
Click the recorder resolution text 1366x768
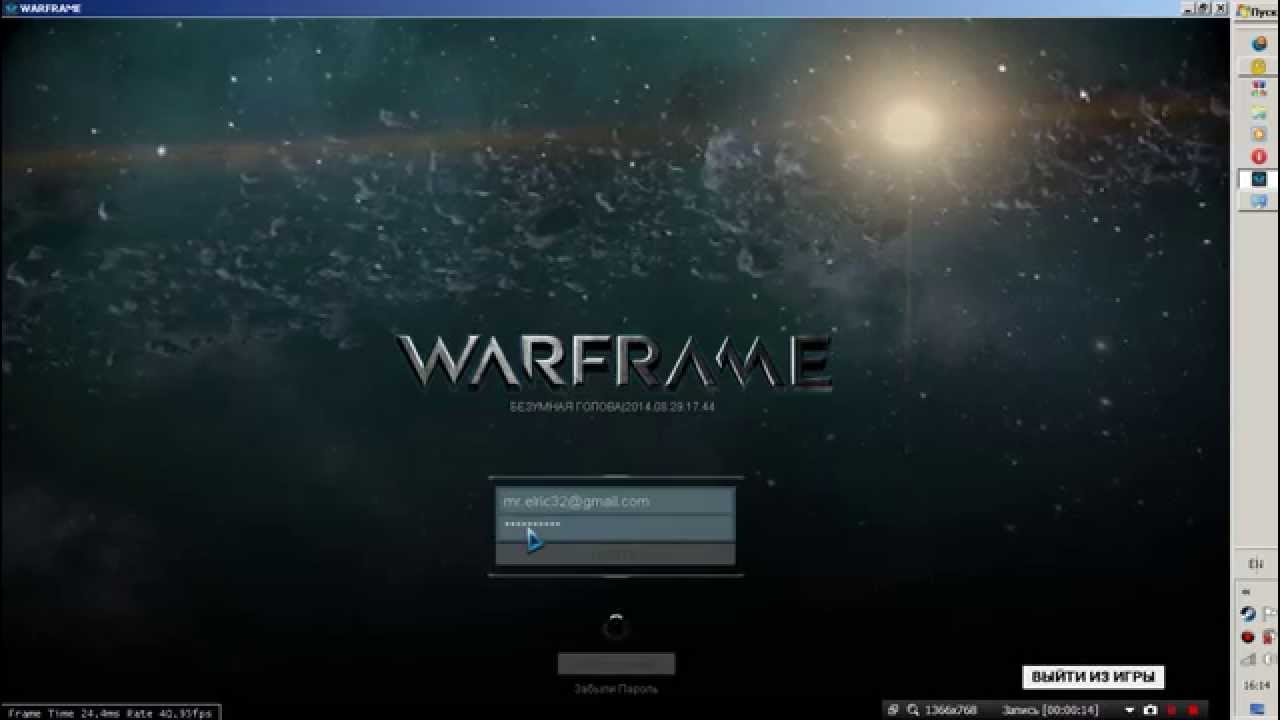click(950, 709)
